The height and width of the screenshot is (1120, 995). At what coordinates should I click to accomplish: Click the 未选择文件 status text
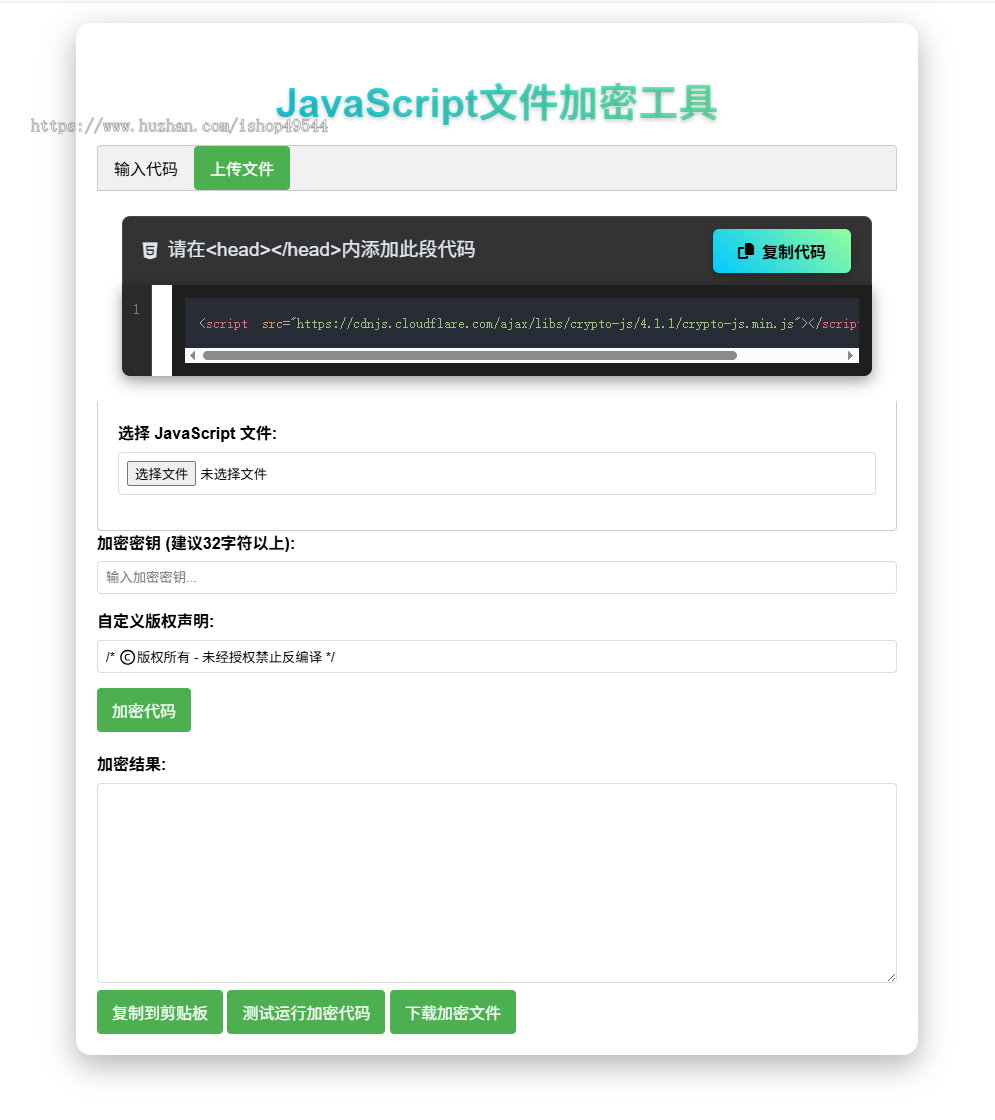(234, 474)
